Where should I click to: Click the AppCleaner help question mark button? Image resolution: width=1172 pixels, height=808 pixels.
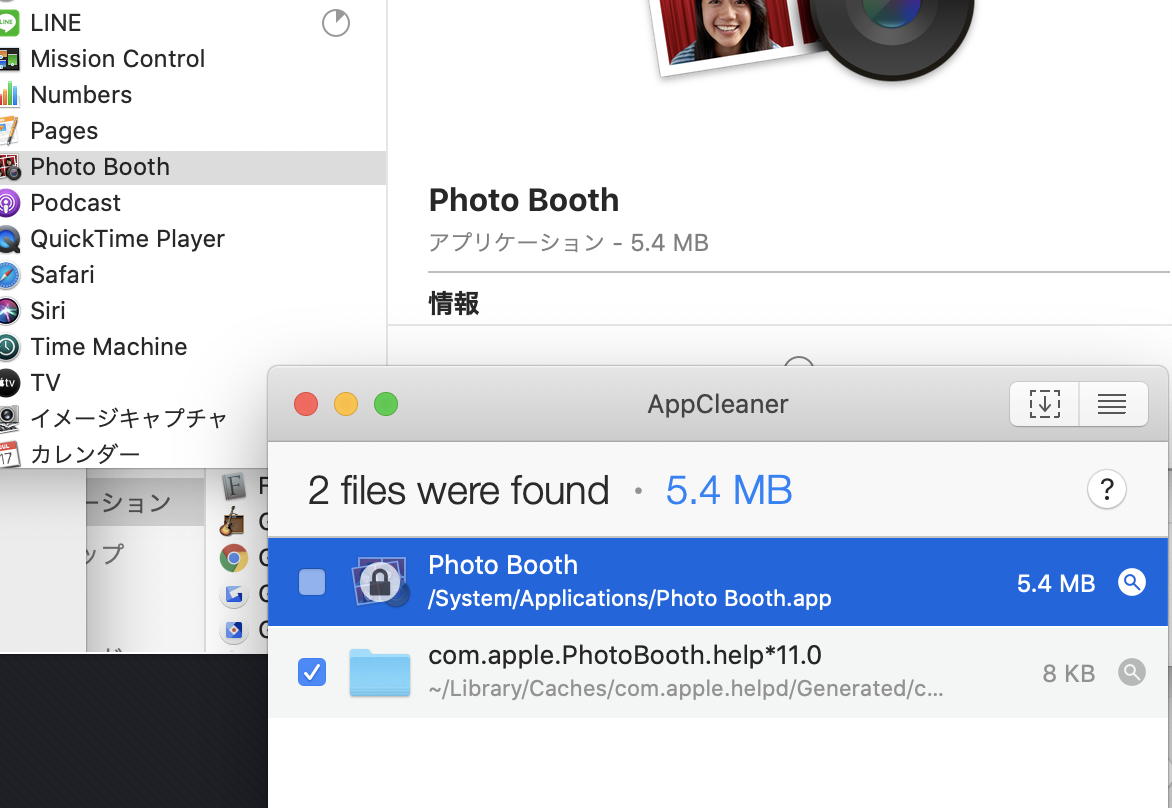click(x=1107, y=490)
